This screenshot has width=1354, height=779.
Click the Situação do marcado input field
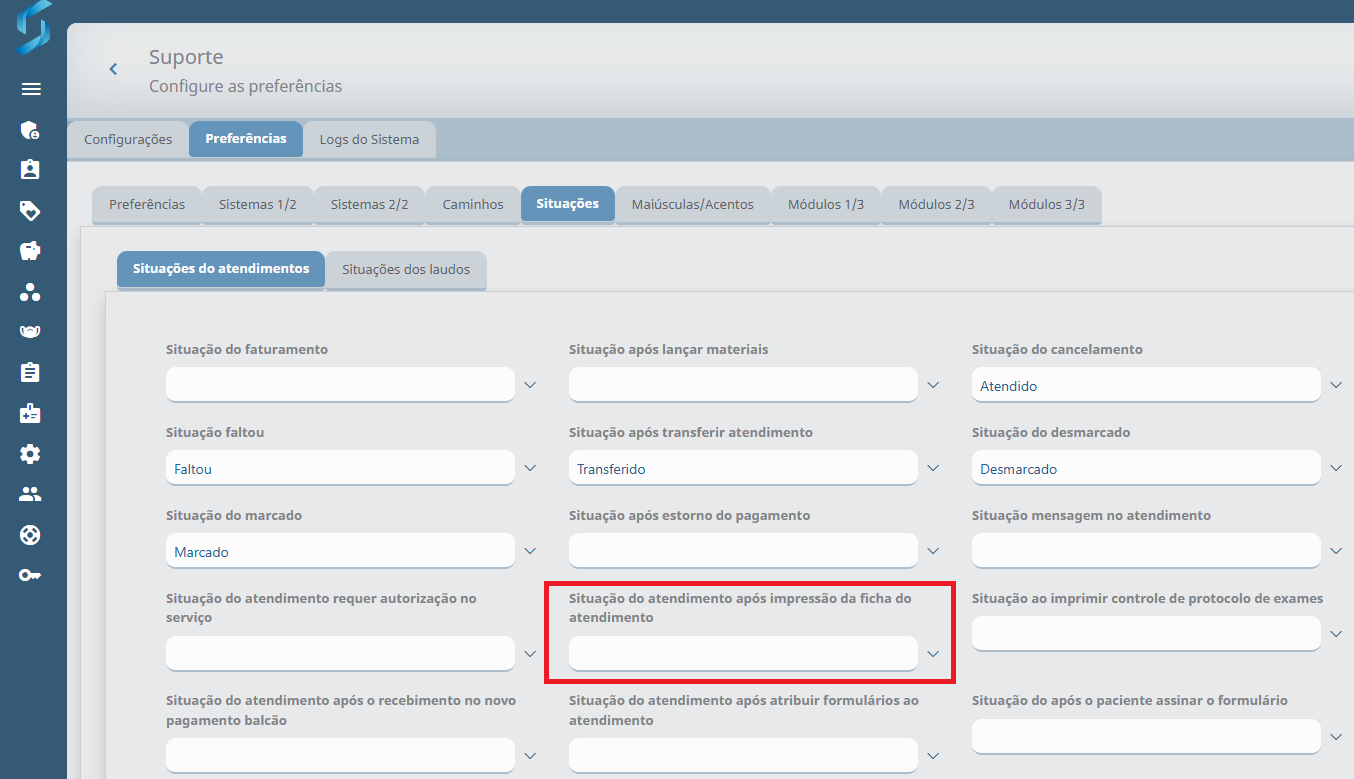pos(340,551)
